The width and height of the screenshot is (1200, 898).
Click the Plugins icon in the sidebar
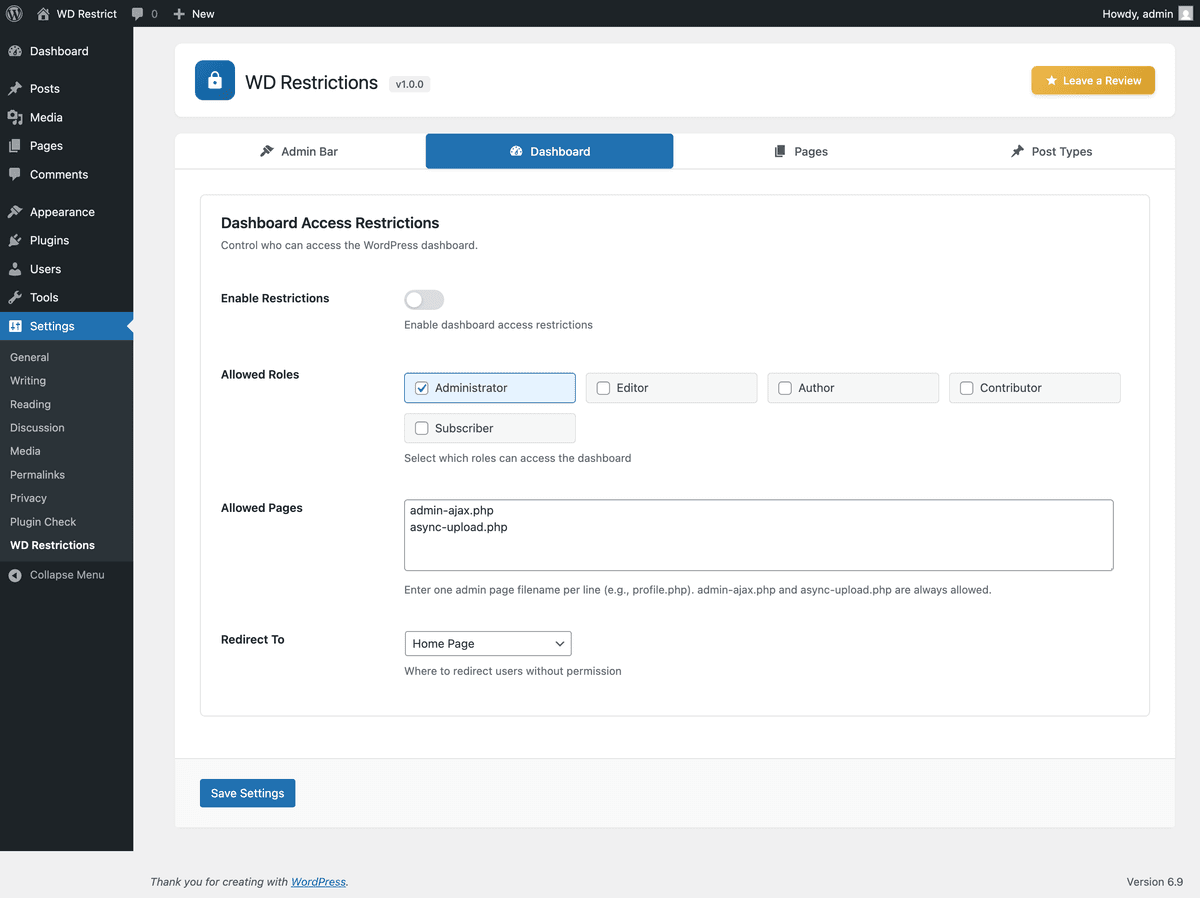tap(16, 240)
